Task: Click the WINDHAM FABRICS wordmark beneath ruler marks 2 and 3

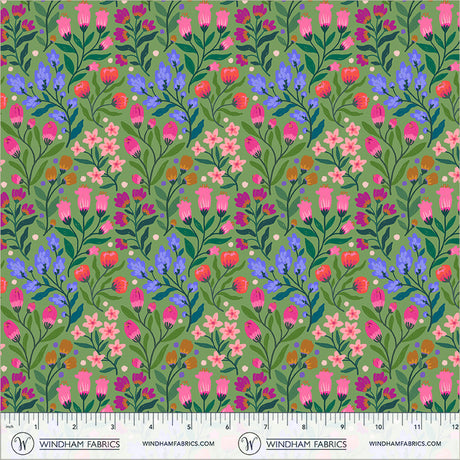Action: [x=80, y=444]
